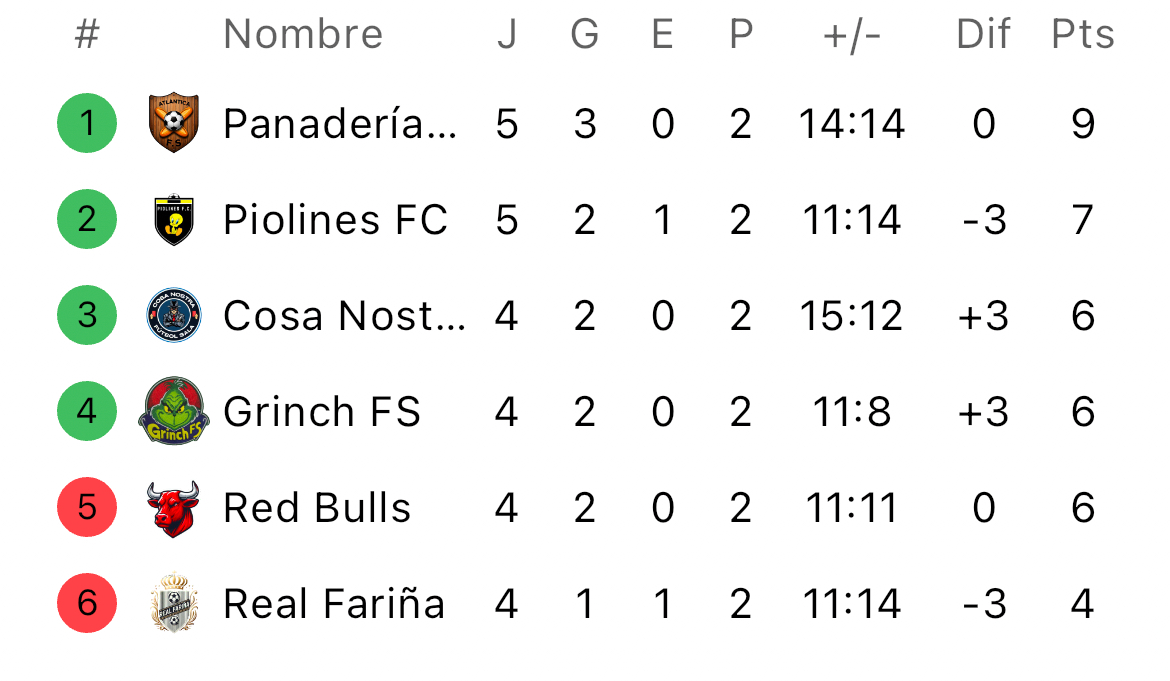Click the Red Bulls bull logo
The height and width of the screenshot is (681, 1170).
click(x=173, y=508)
